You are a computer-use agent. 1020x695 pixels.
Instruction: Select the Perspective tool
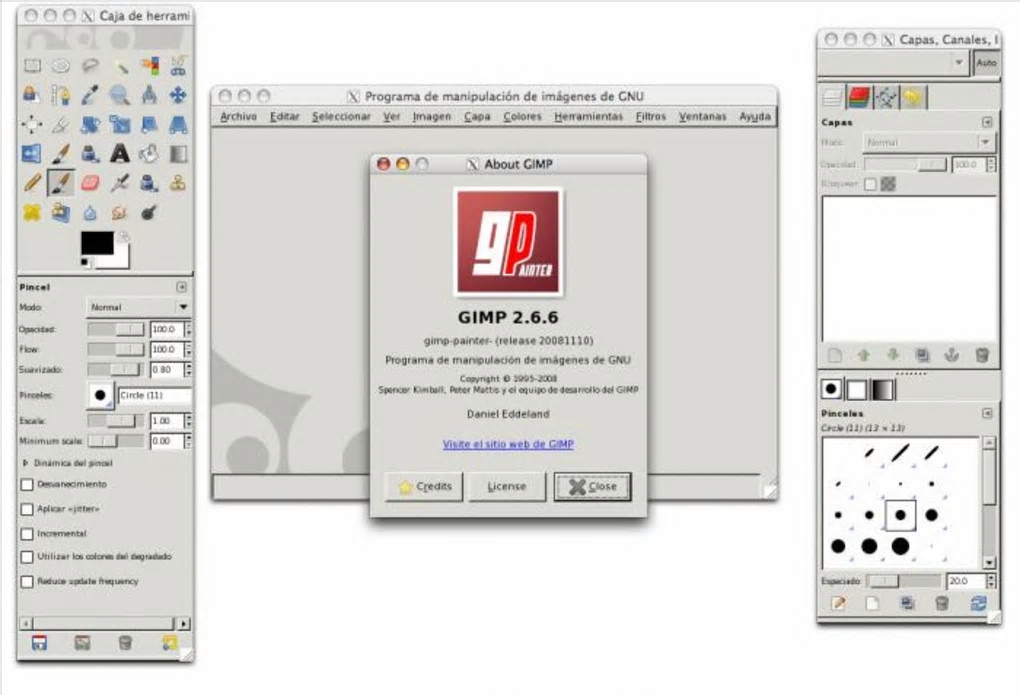pos(178,124)
